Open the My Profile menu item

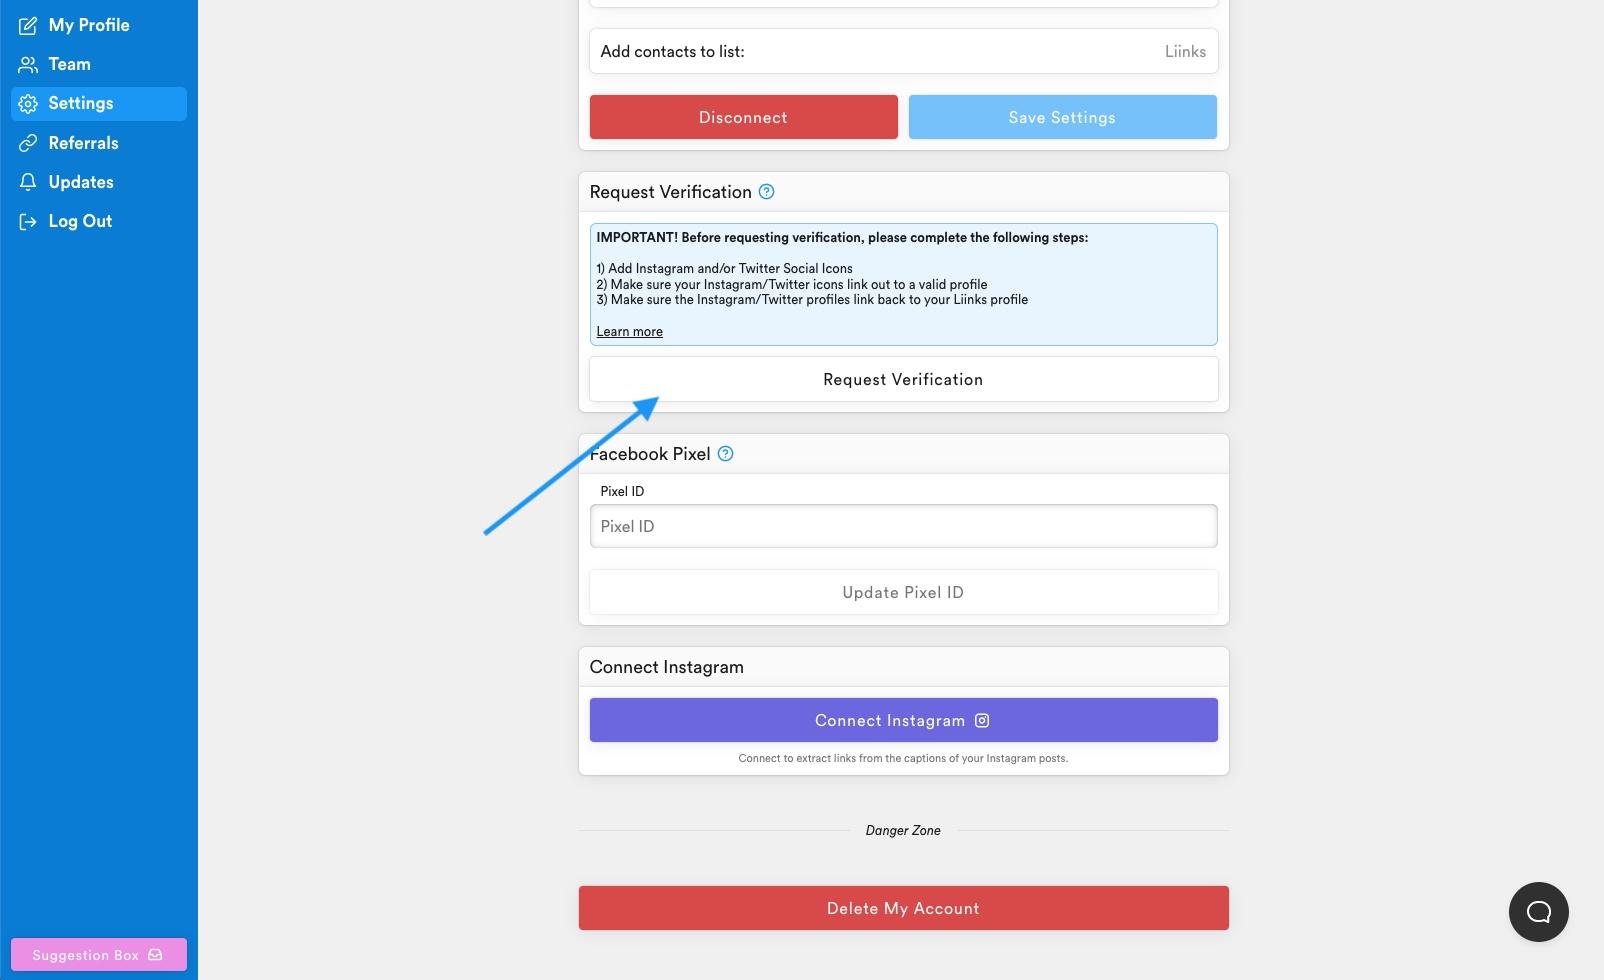(x=89, y=25)
